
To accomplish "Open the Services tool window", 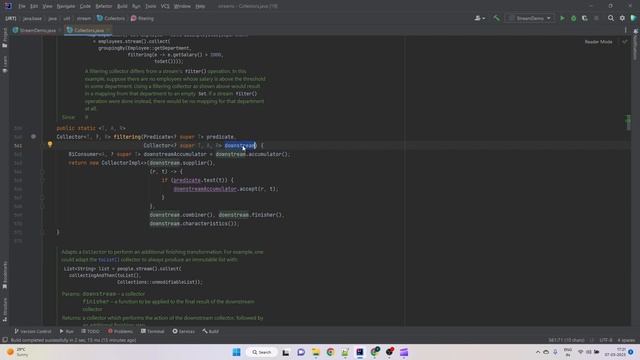I will pos(183,331).
